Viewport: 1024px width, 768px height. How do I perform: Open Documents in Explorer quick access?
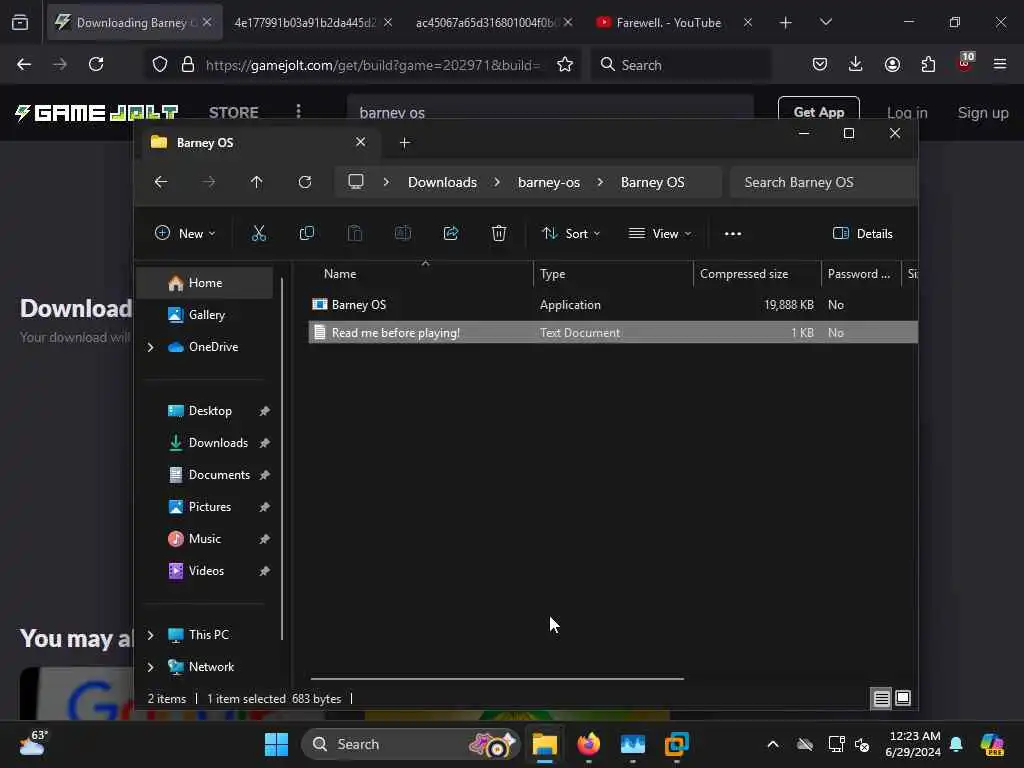tap(205, 475)
